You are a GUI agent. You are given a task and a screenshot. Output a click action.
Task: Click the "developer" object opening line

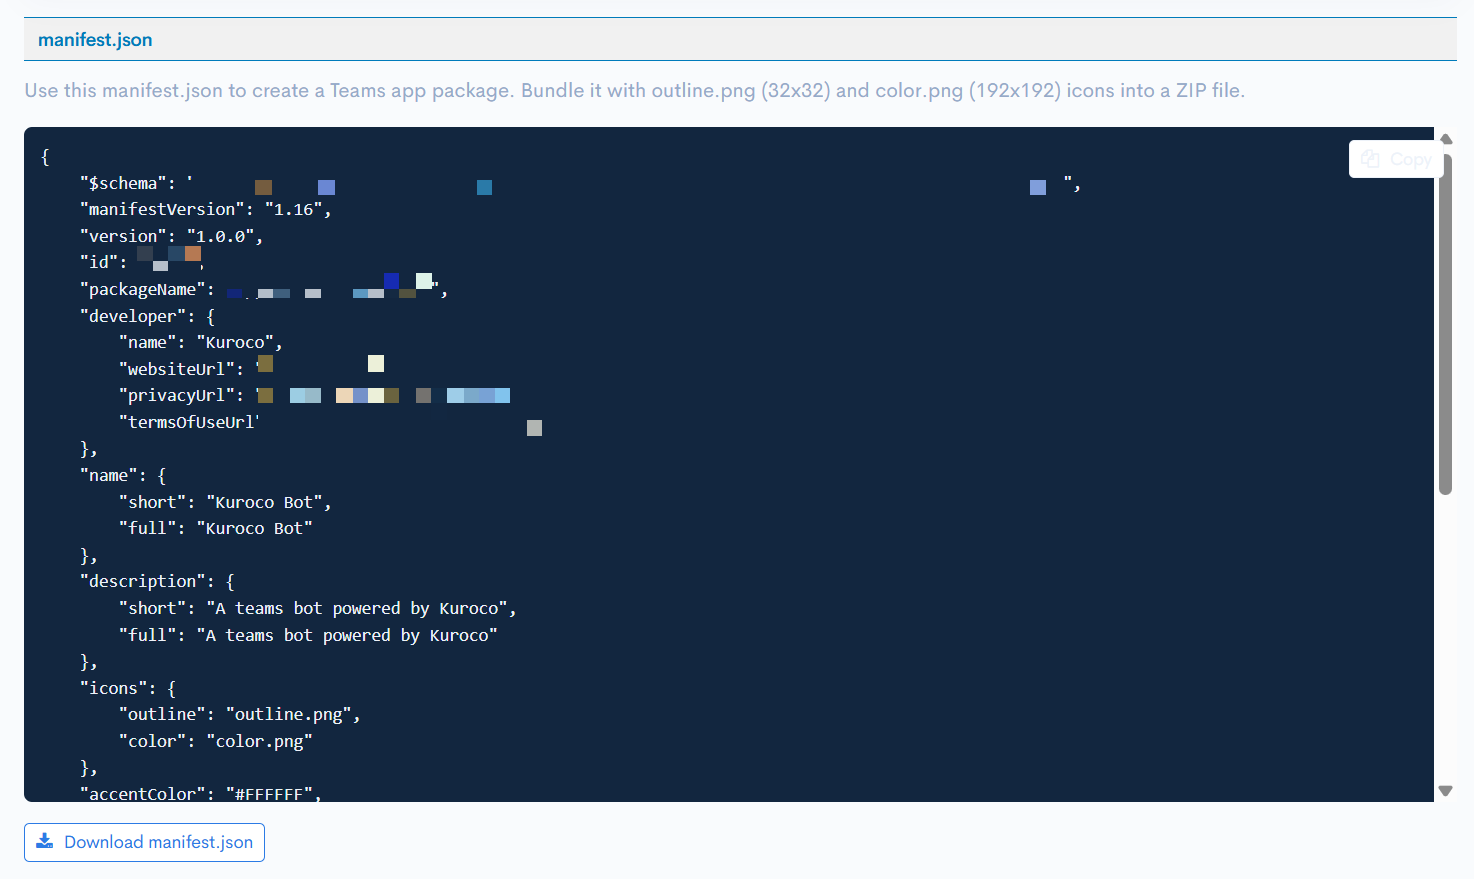pyautogui.click(x=148, y=316)
